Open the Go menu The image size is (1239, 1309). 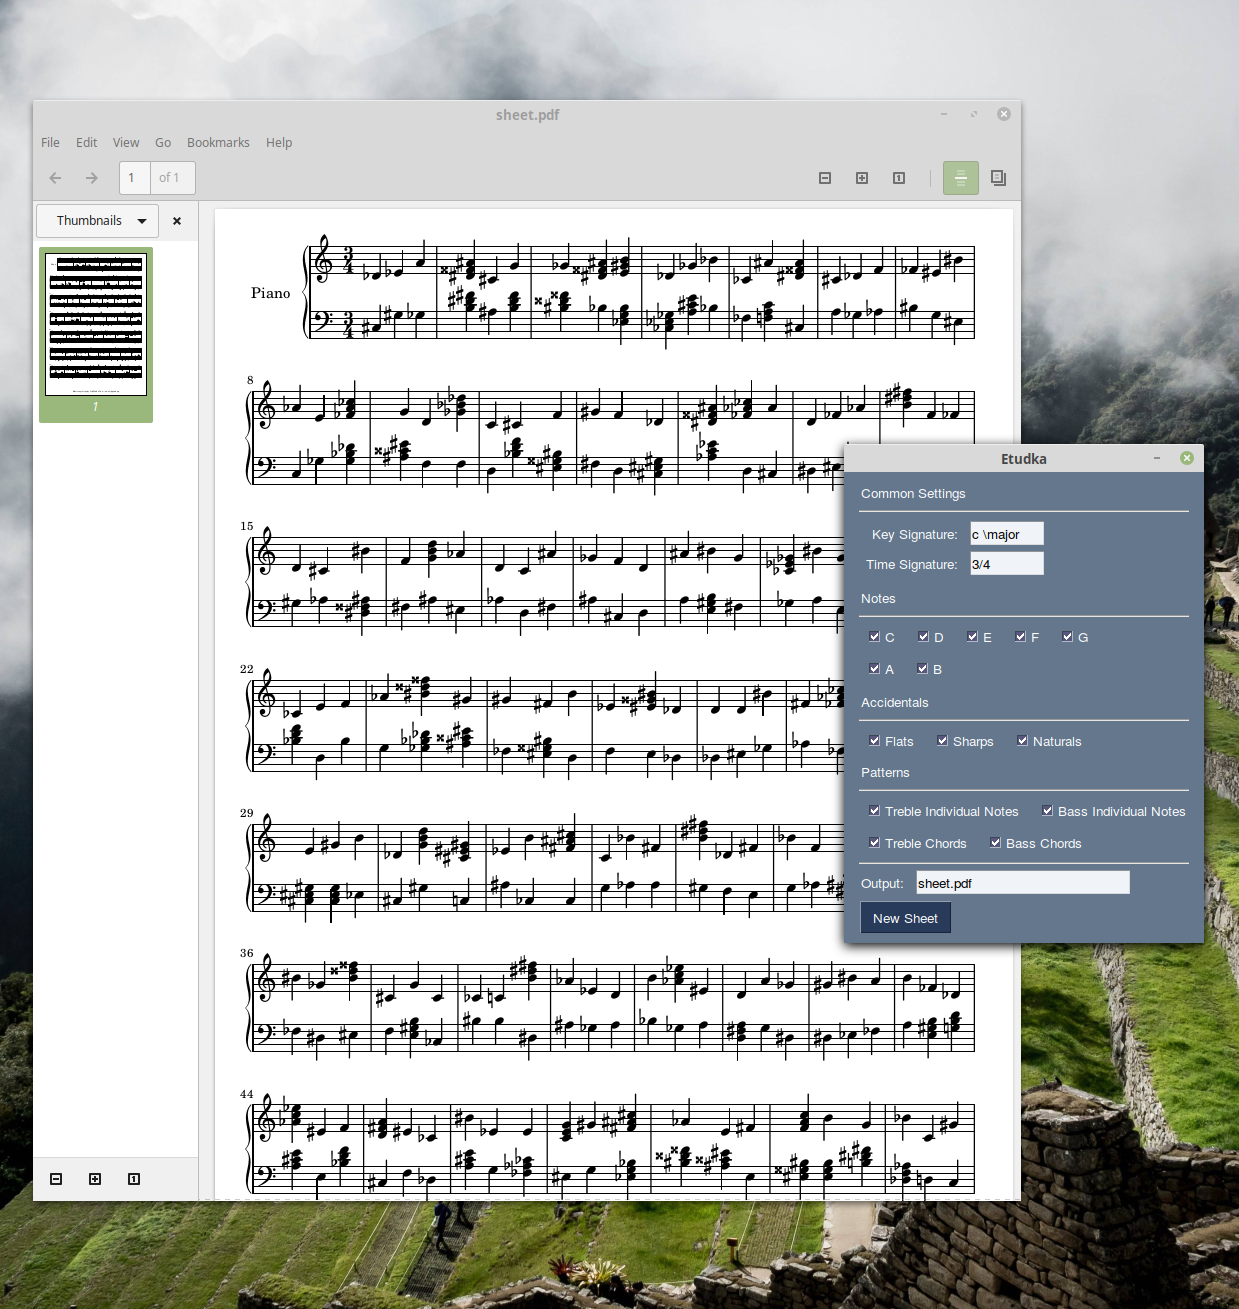[163, 143]
